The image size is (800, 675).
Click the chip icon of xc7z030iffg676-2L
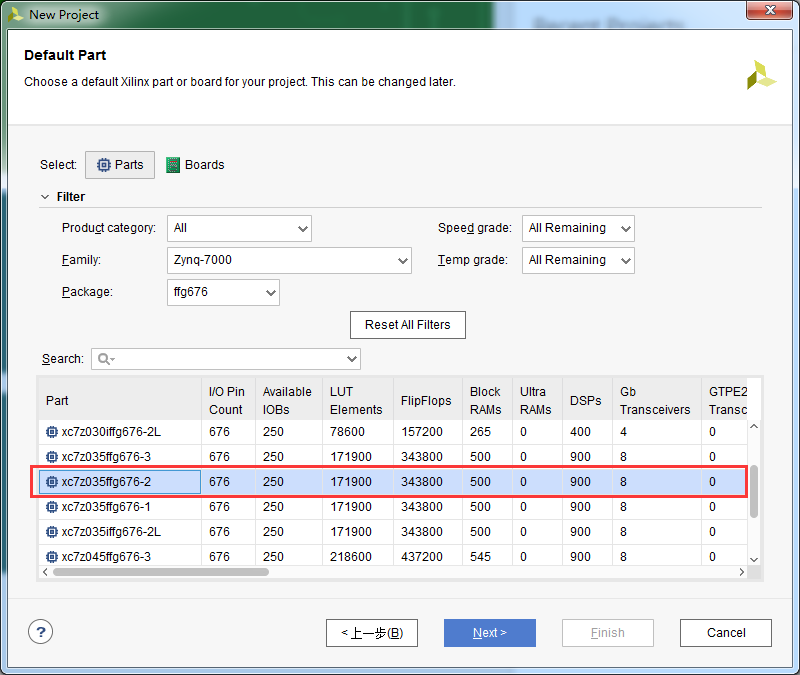(52, 432)
